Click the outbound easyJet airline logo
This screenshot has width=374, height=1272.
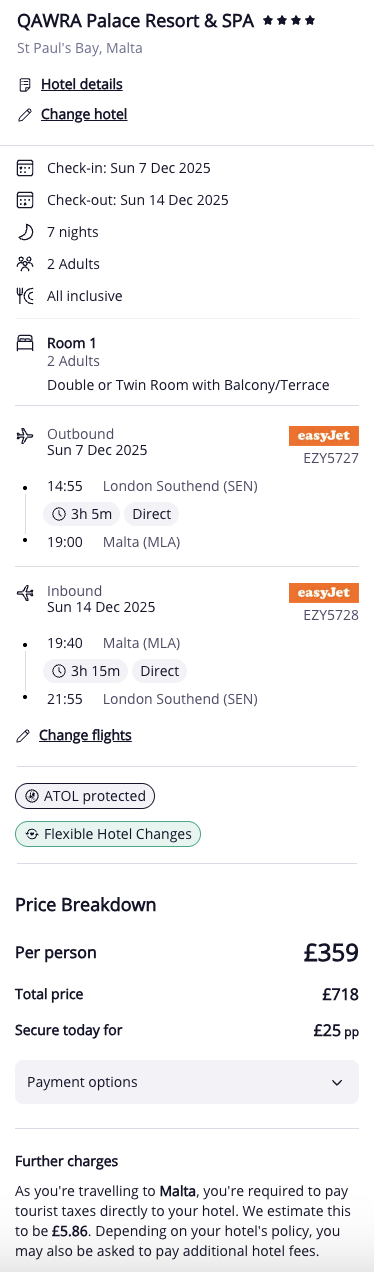pos(324,436)
